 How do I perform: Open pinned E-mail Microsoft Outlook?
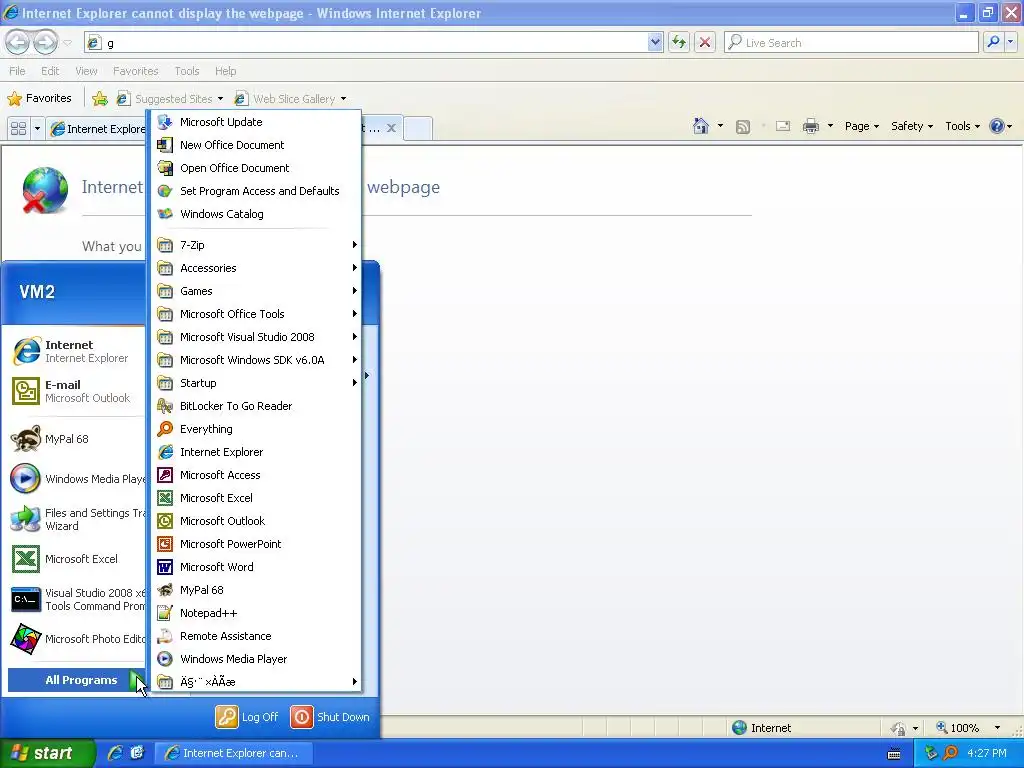pyautogui.click(x=77, y=391)
